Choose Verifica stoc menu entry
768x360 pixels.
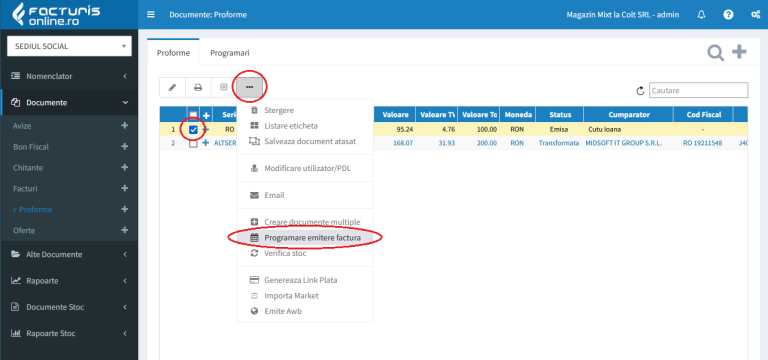click(305, 253)
